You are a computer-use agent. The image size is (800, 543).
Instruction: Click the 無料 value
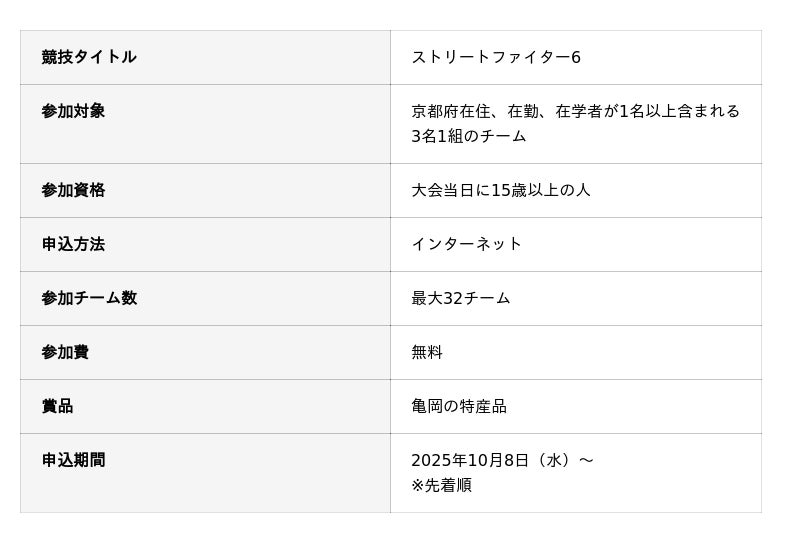427,352
